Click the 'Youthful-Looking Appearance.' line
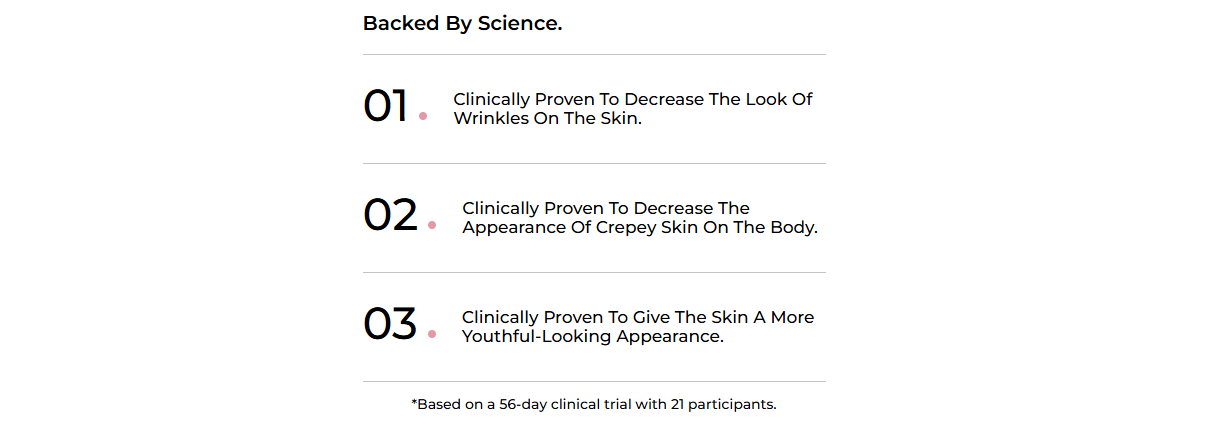This screenshot has width=1205, height=434. pos(593,336)
